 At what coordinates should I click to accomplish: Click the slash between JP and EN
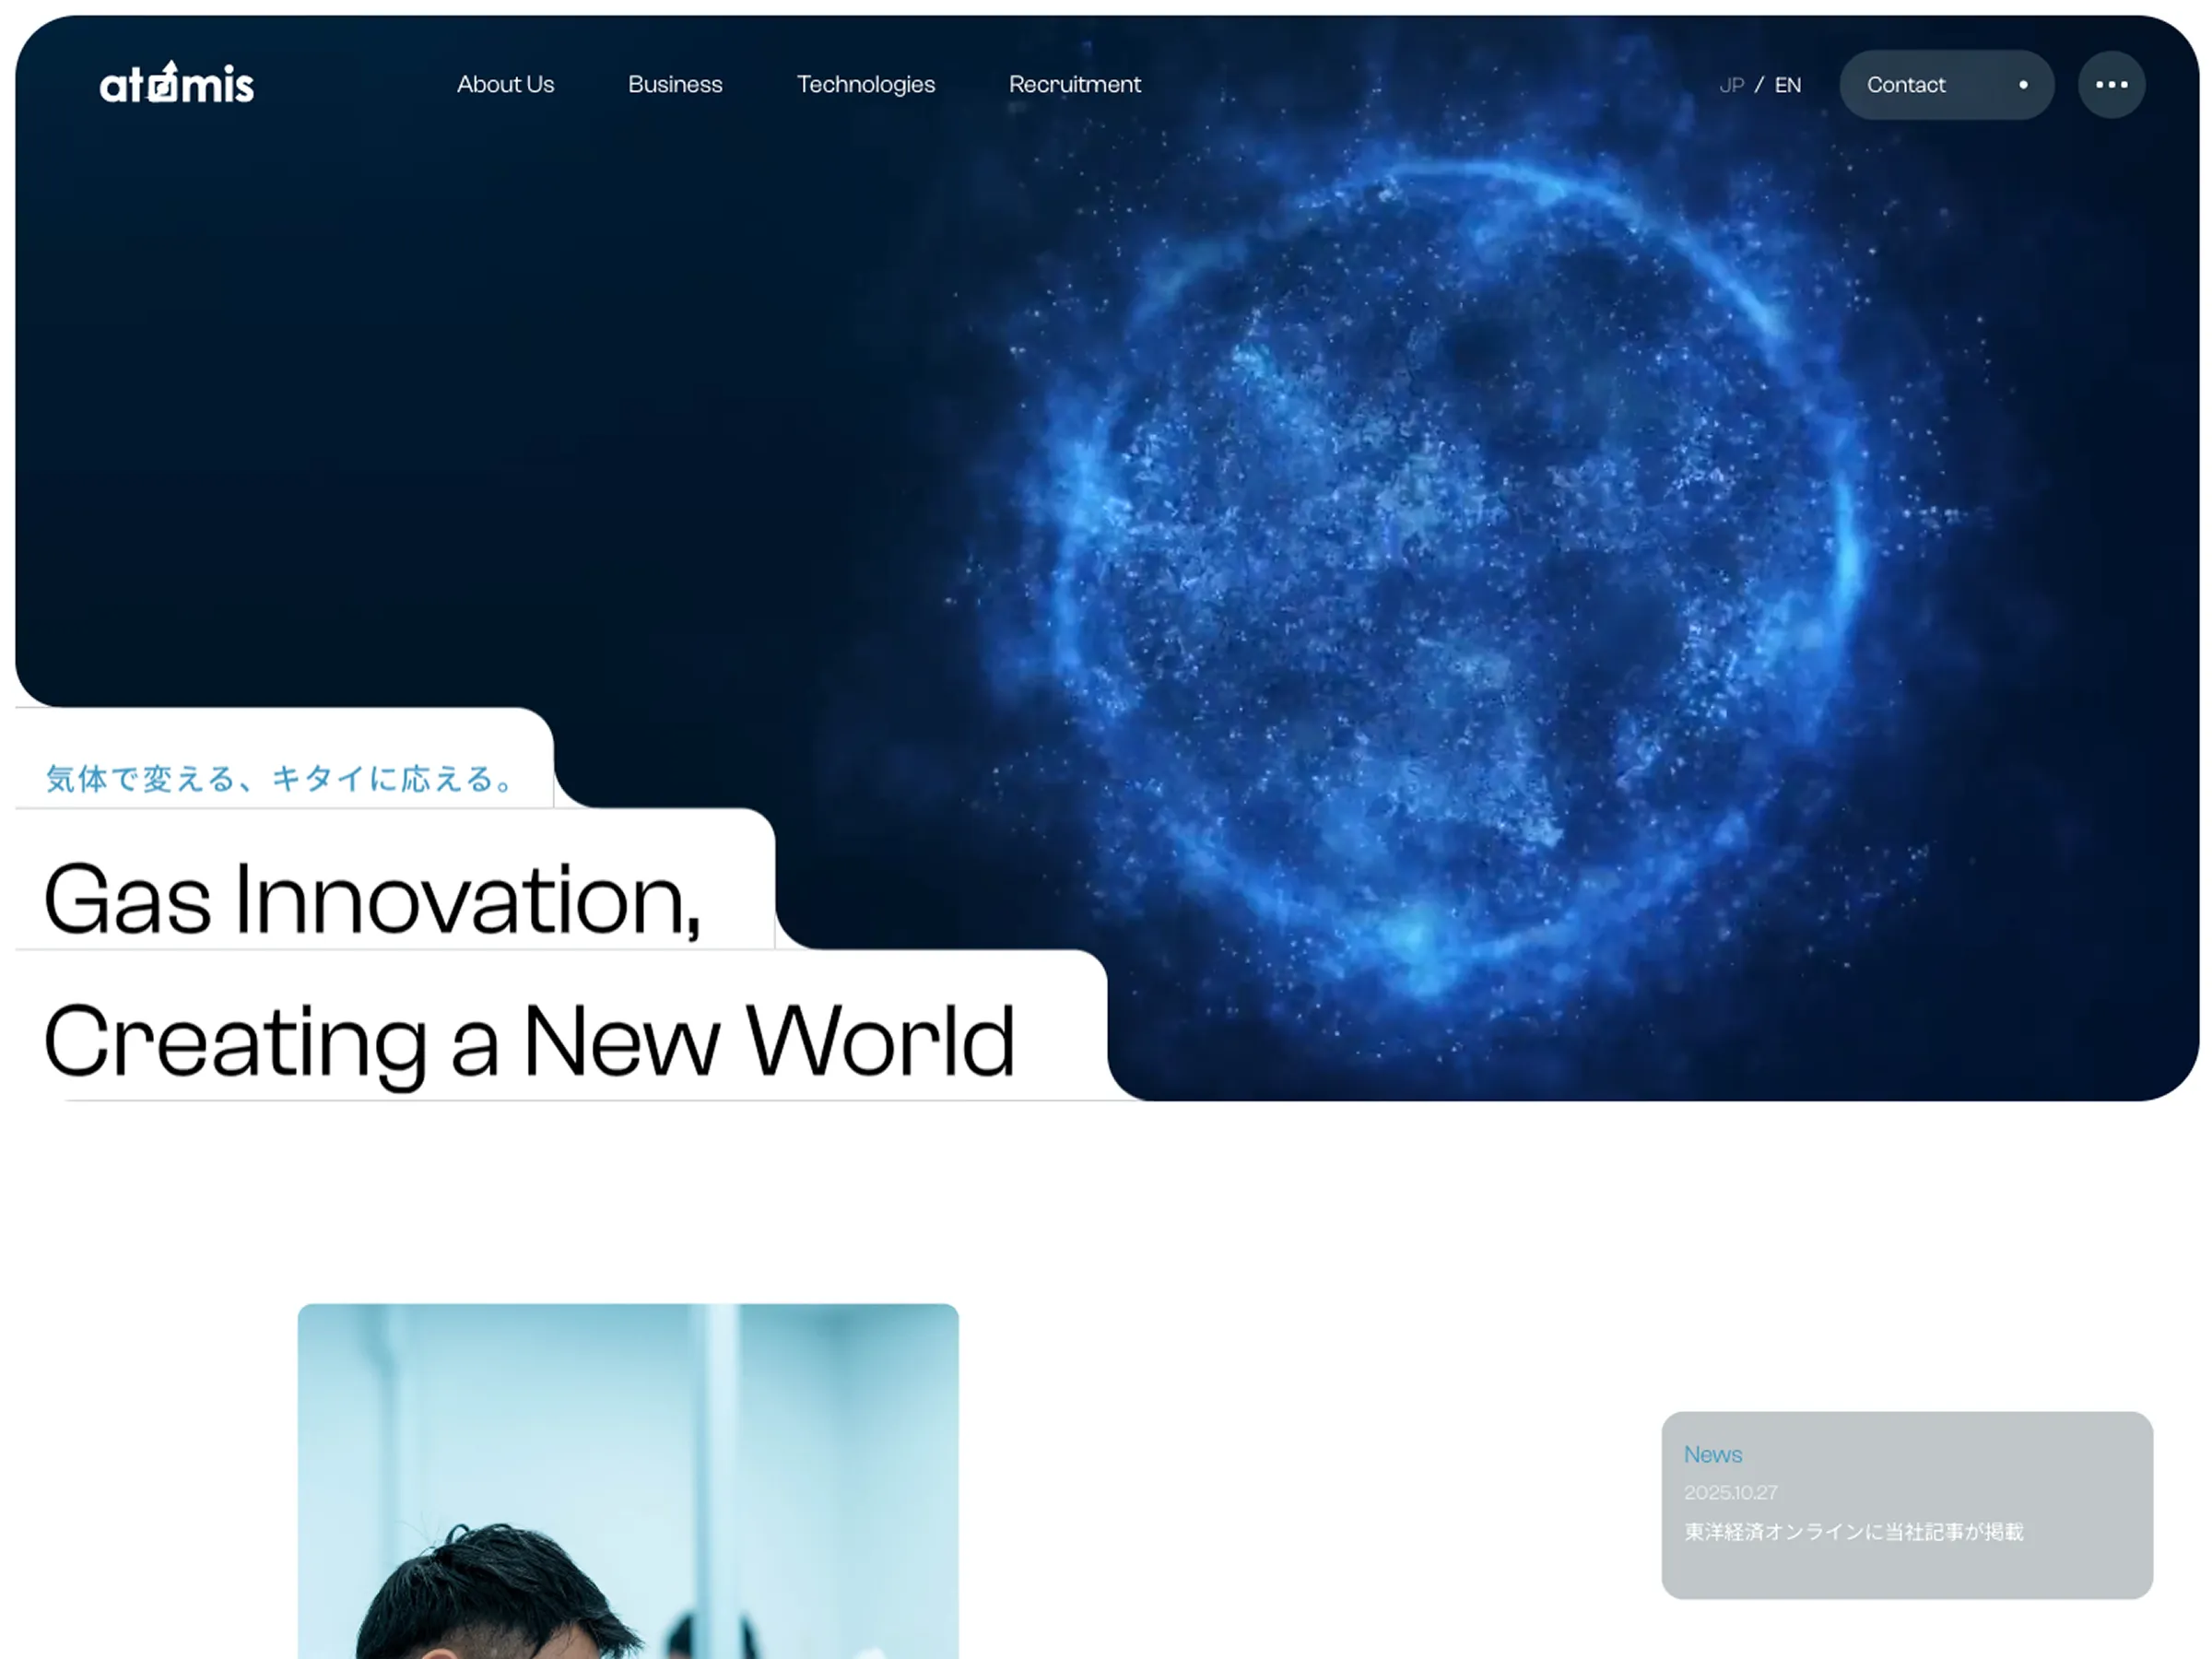[x=1759, y=86]
